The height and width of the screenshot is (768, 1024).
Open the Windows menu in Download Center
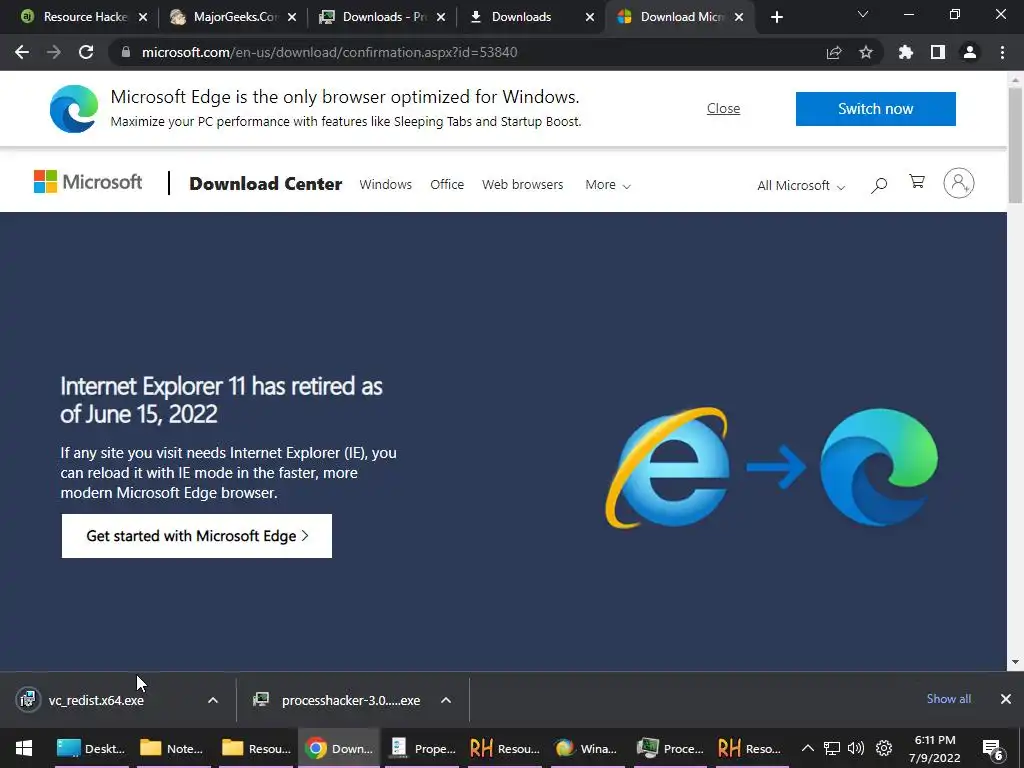[385, 185]
